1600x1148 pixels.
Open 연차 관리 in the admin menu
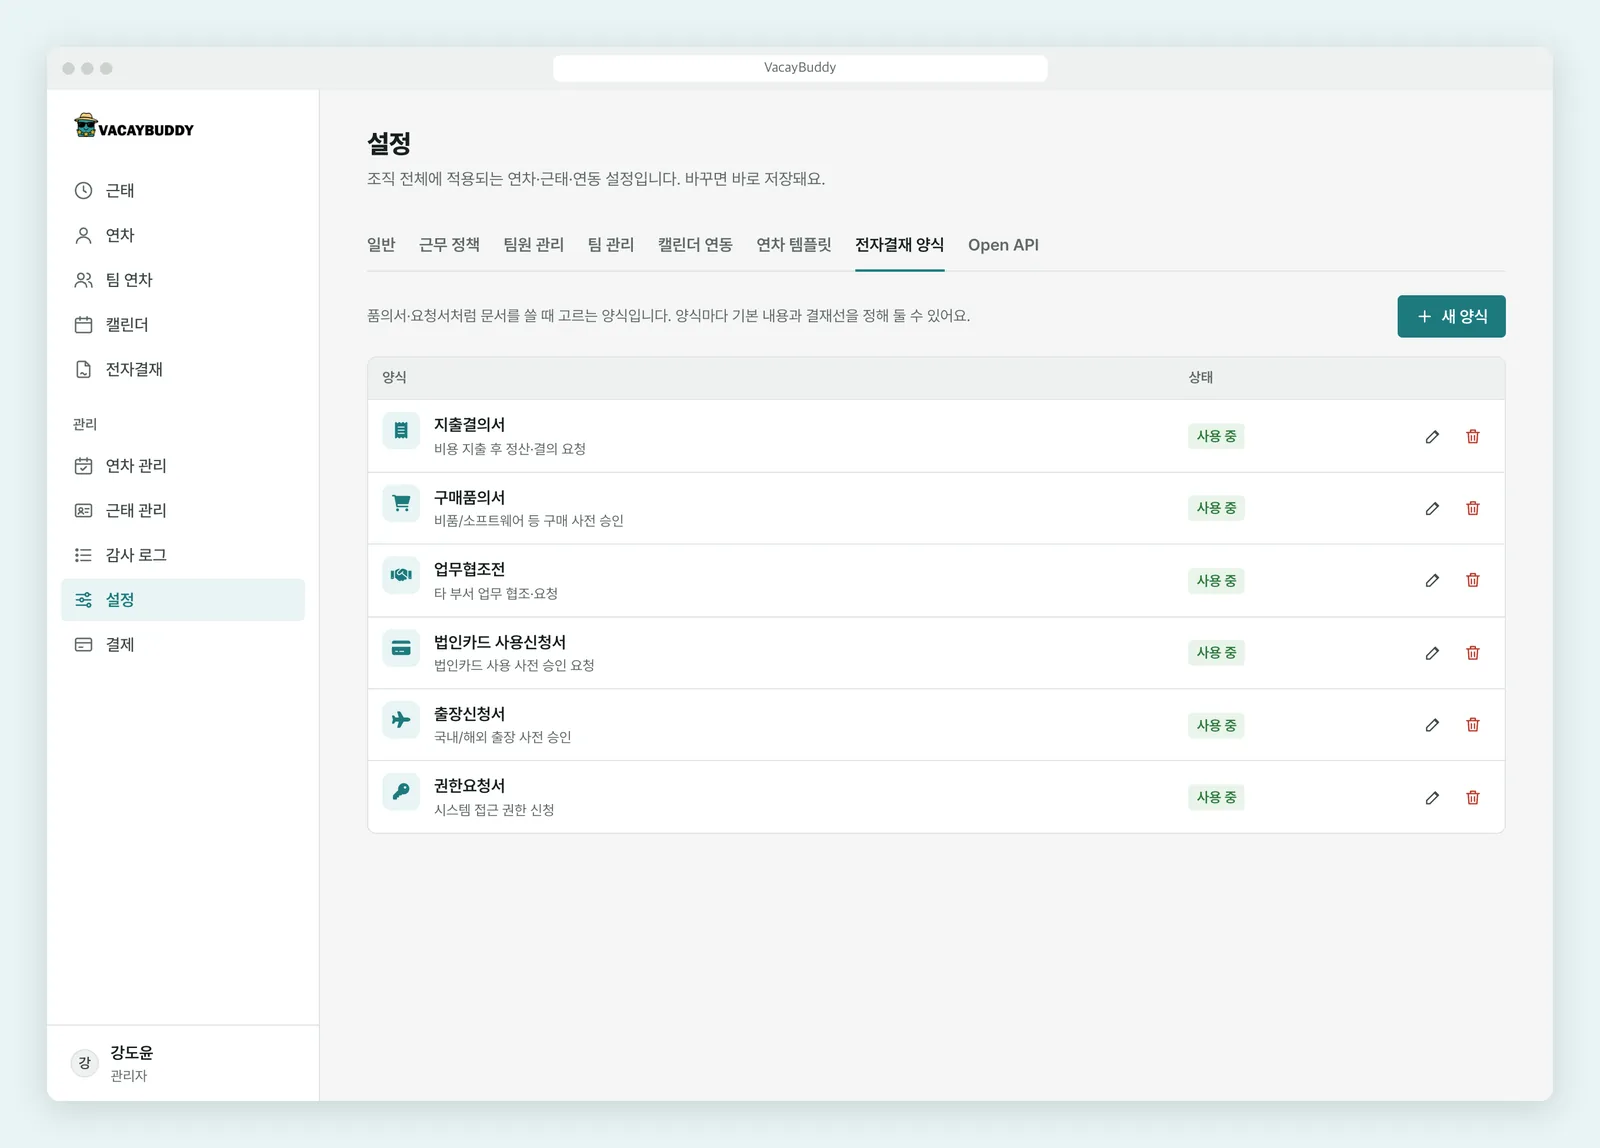(183, 466)
